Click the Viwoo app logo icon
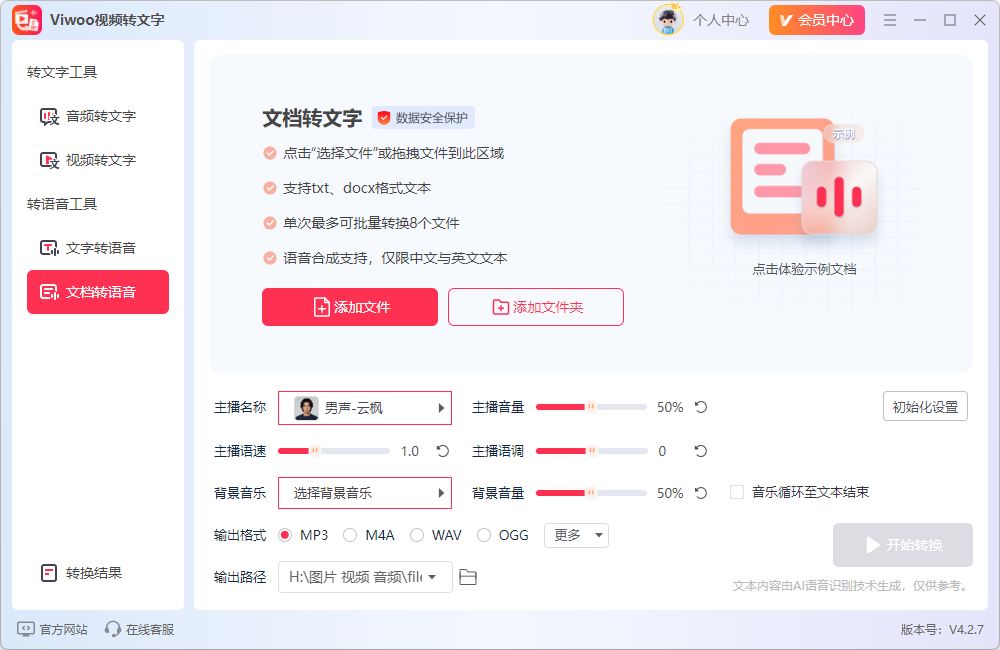The height and width of the screenshot is (650, 1000). [27, 20]
